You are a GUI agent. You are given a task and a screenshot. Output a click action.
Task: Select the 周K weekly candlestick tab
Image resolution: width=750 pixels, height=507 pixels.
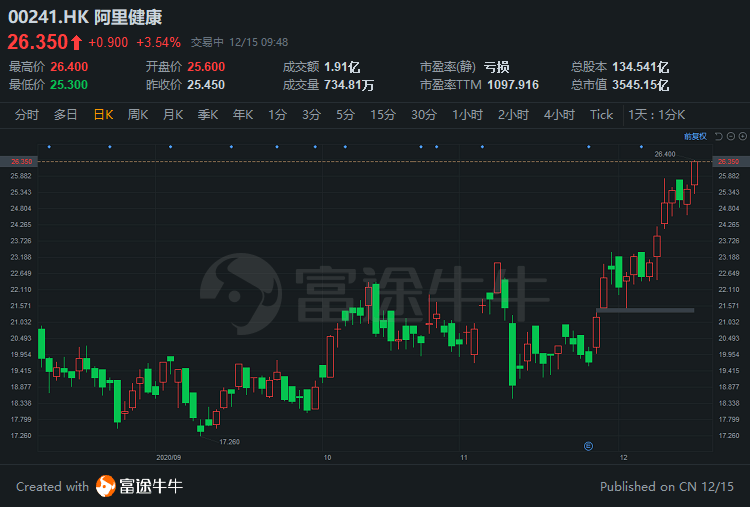pyautogui.click(x=138, y=115)
